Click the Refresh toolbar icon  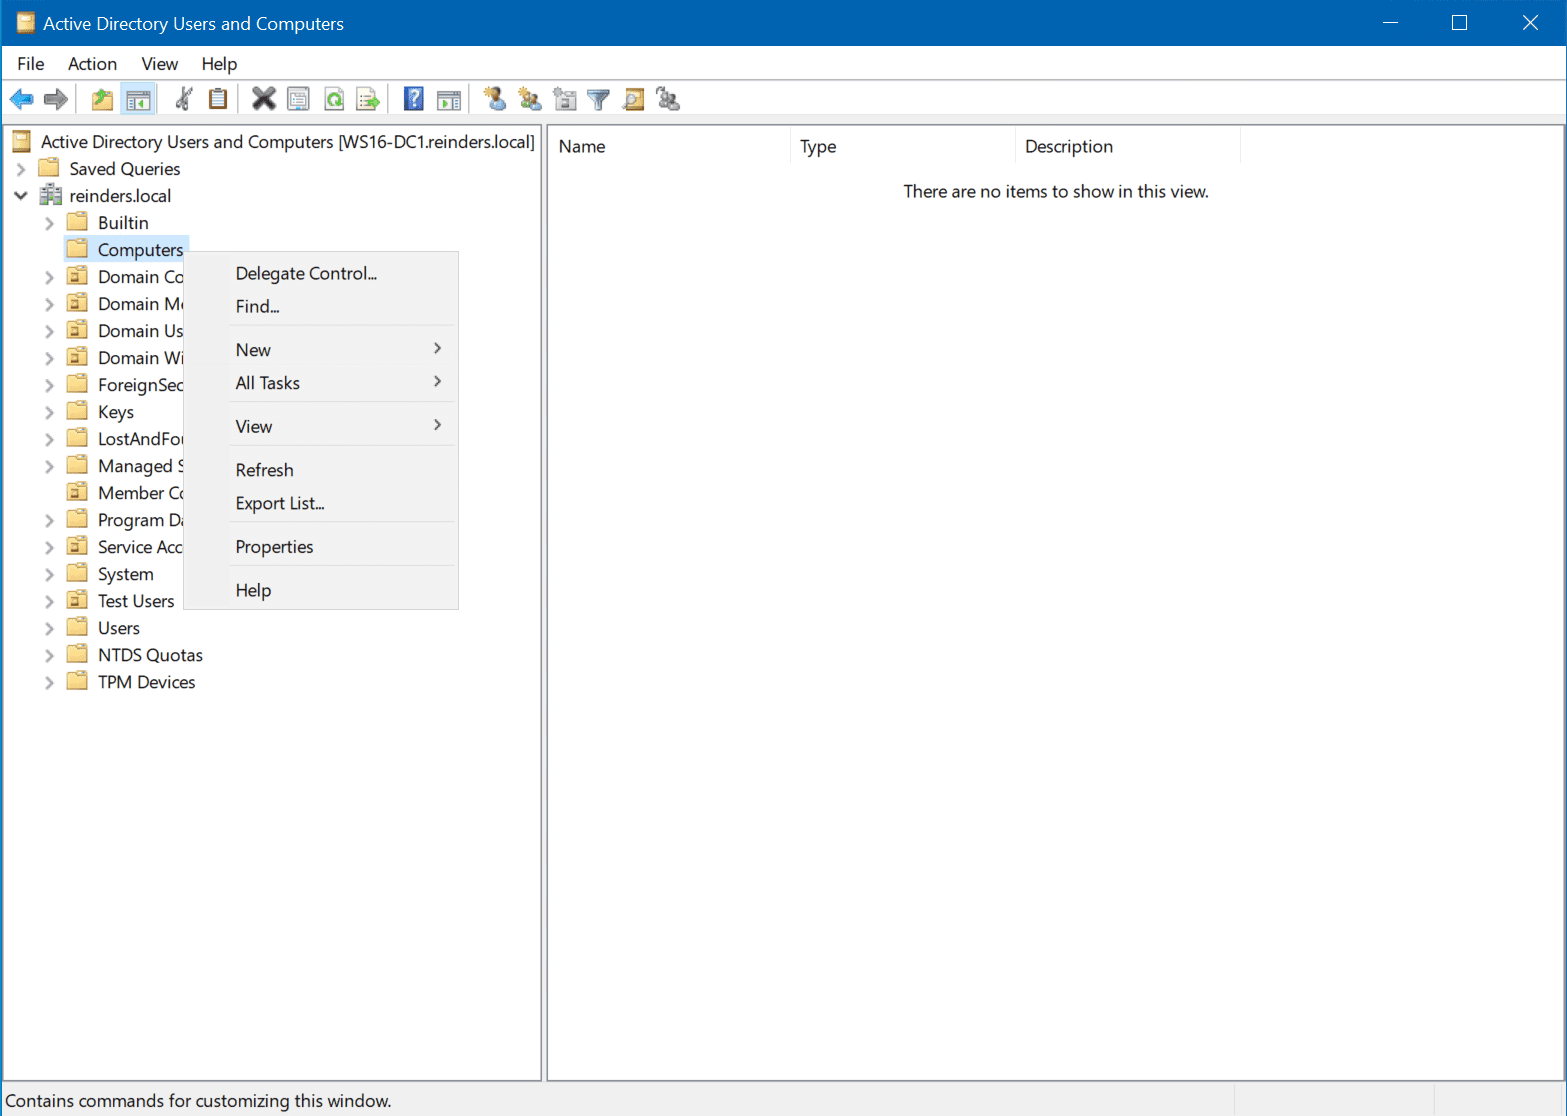334,99
